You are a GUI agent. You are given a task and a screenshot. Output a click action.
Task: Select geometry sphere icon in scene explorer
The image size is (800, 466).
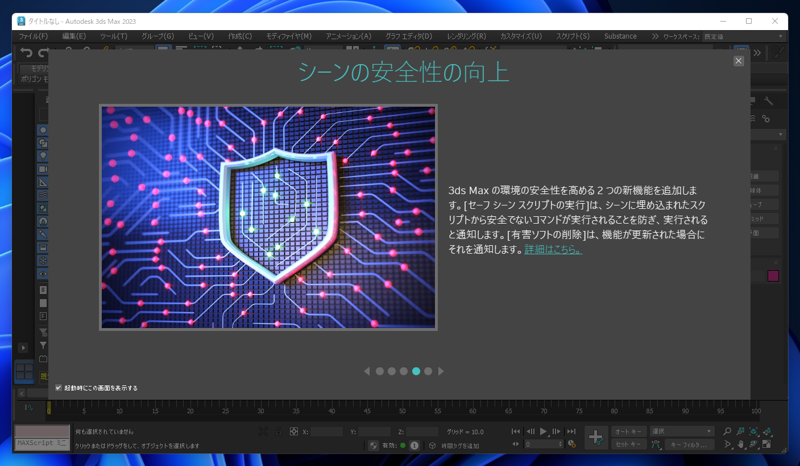click(43, 130)
